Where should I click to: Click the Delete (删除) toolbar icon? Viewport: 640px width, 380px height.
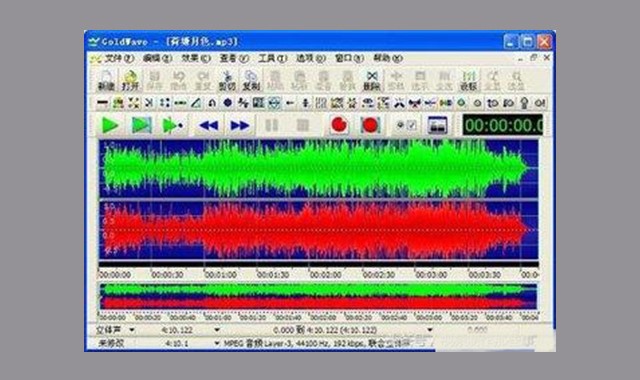click(372, 80)
